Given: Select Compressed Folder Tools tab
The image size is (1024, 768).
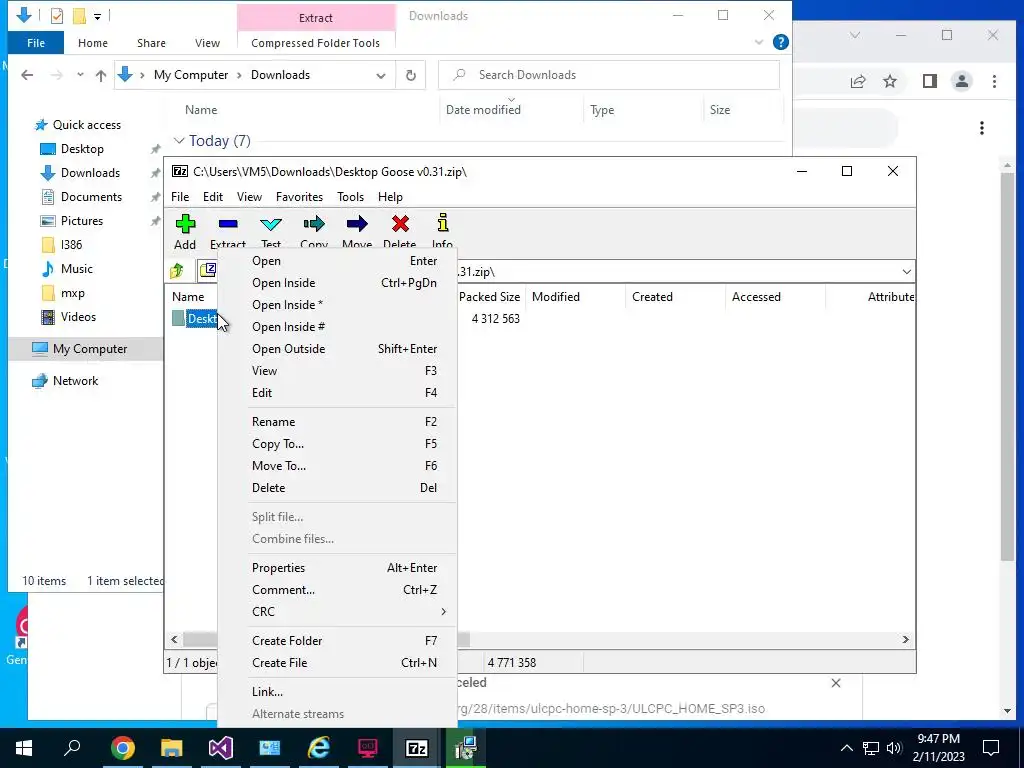Looking at the screenshot, I should click(x=315, y=43).
